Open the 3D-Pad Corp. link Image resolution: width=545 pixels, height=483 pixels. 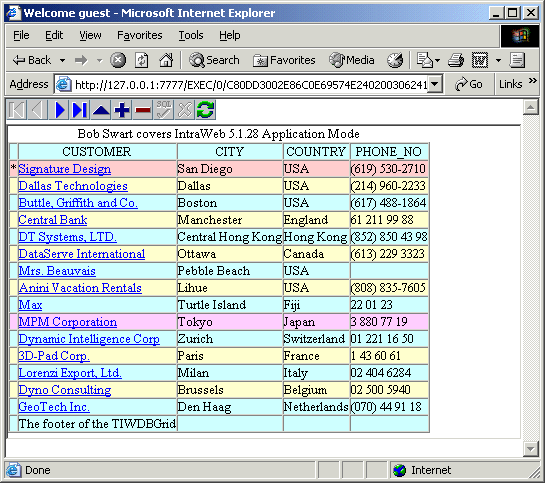click(x=54, y=356)
